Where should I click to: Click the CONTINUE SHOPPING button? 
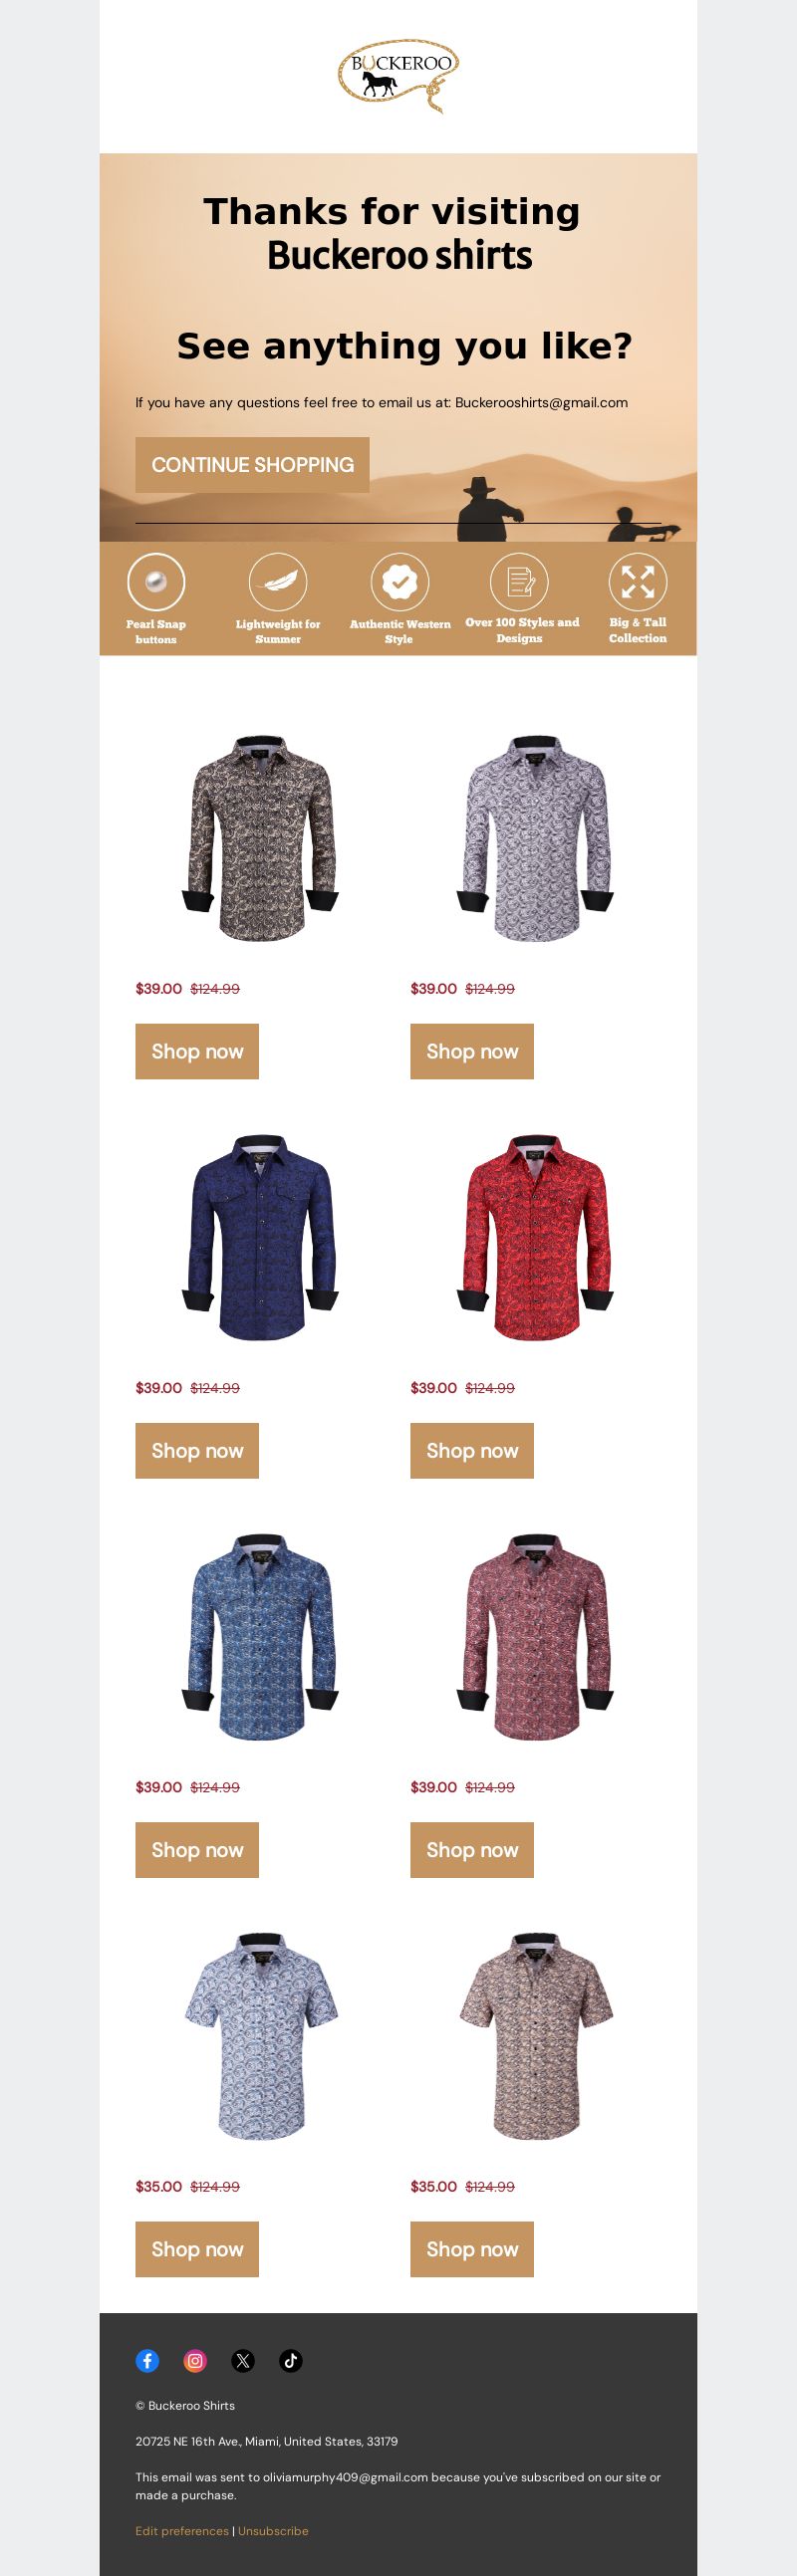(252, 464)
